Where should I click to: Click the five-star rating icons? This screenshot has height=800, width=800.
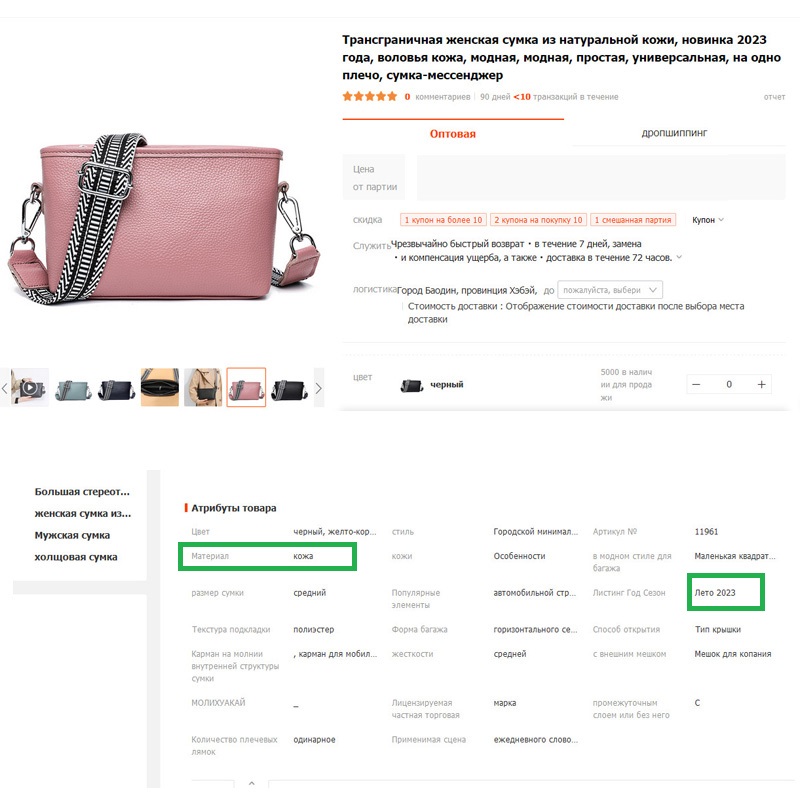click(x=370, y=96)
